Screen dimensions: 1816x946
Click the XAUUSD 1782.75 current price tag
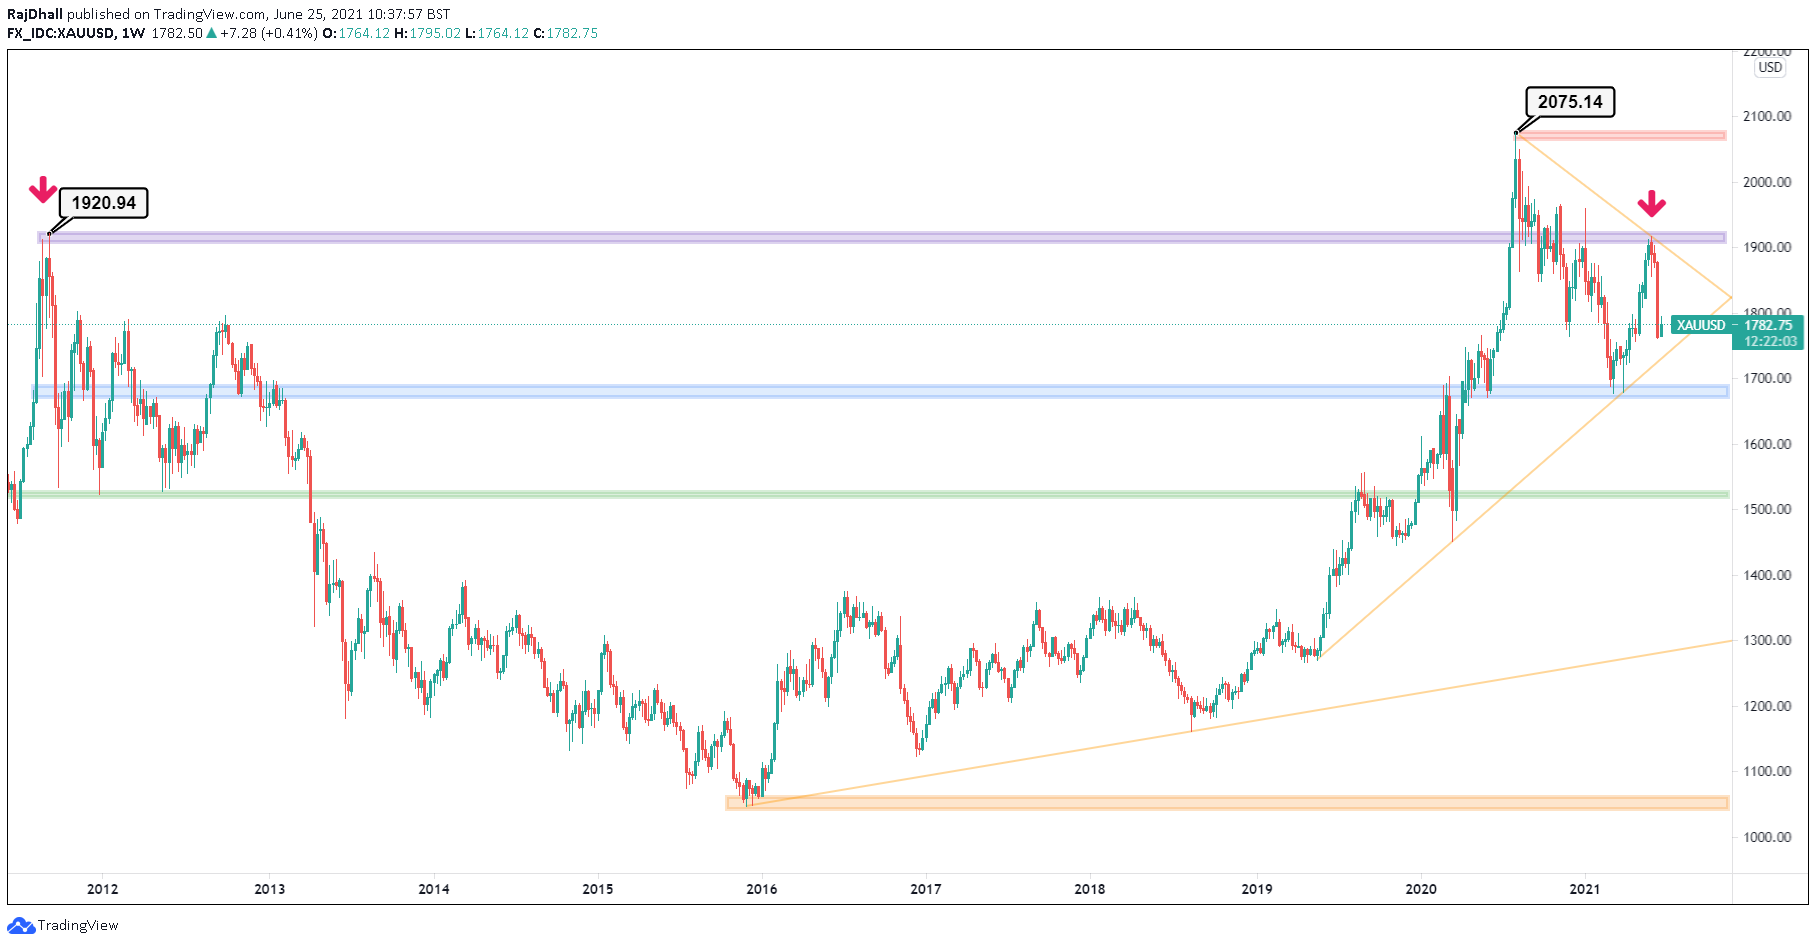pyautogui.click(x=1736, y=325)
